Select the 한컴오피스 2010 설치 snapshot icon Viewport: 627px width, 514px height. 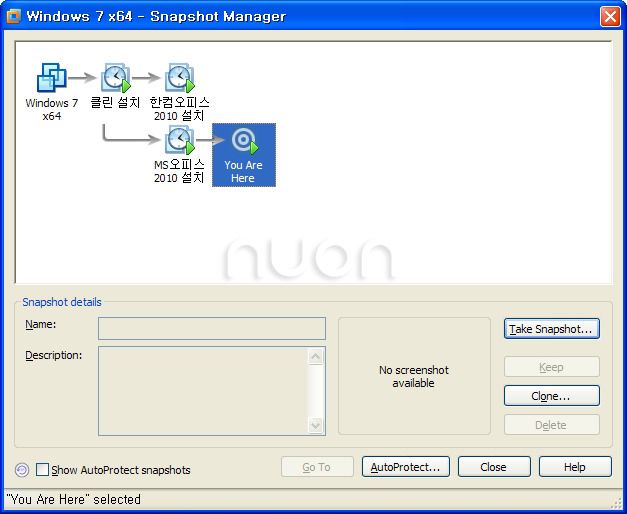coord(180,77)
